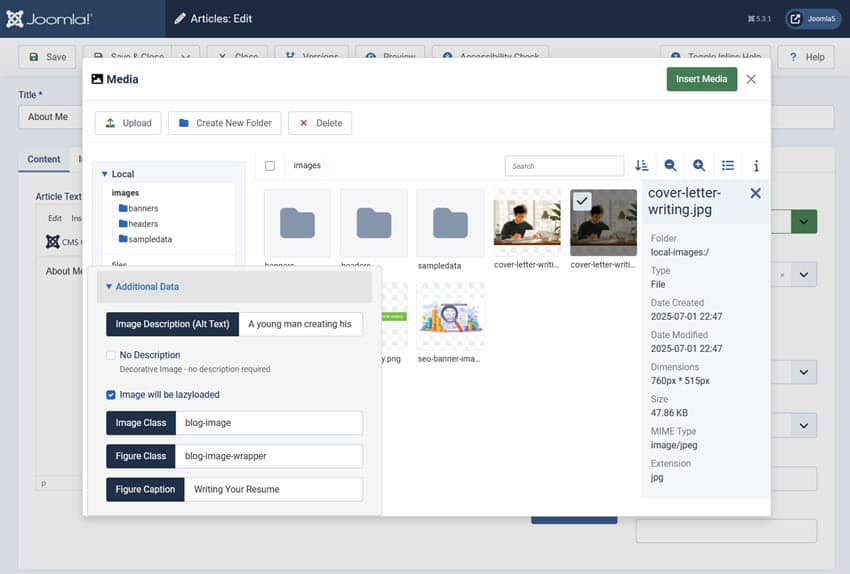Enable the No Description checkbox
The image size is (850, 574).
click(x=111, y=355)
